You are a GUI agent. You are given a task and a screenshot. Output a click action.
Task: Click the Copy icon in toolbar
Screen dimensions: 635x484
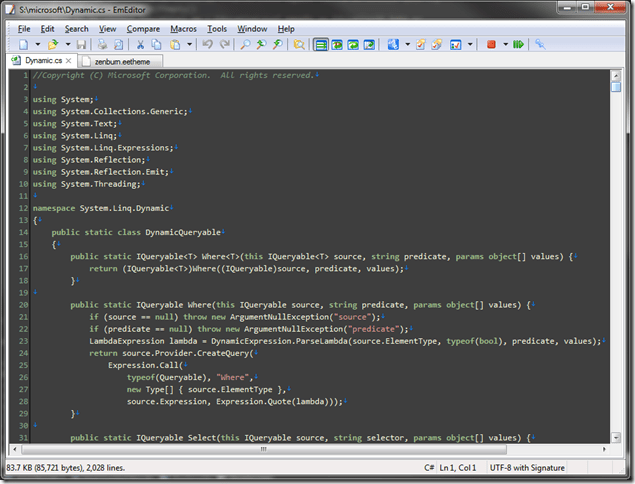tap(158, 45)
